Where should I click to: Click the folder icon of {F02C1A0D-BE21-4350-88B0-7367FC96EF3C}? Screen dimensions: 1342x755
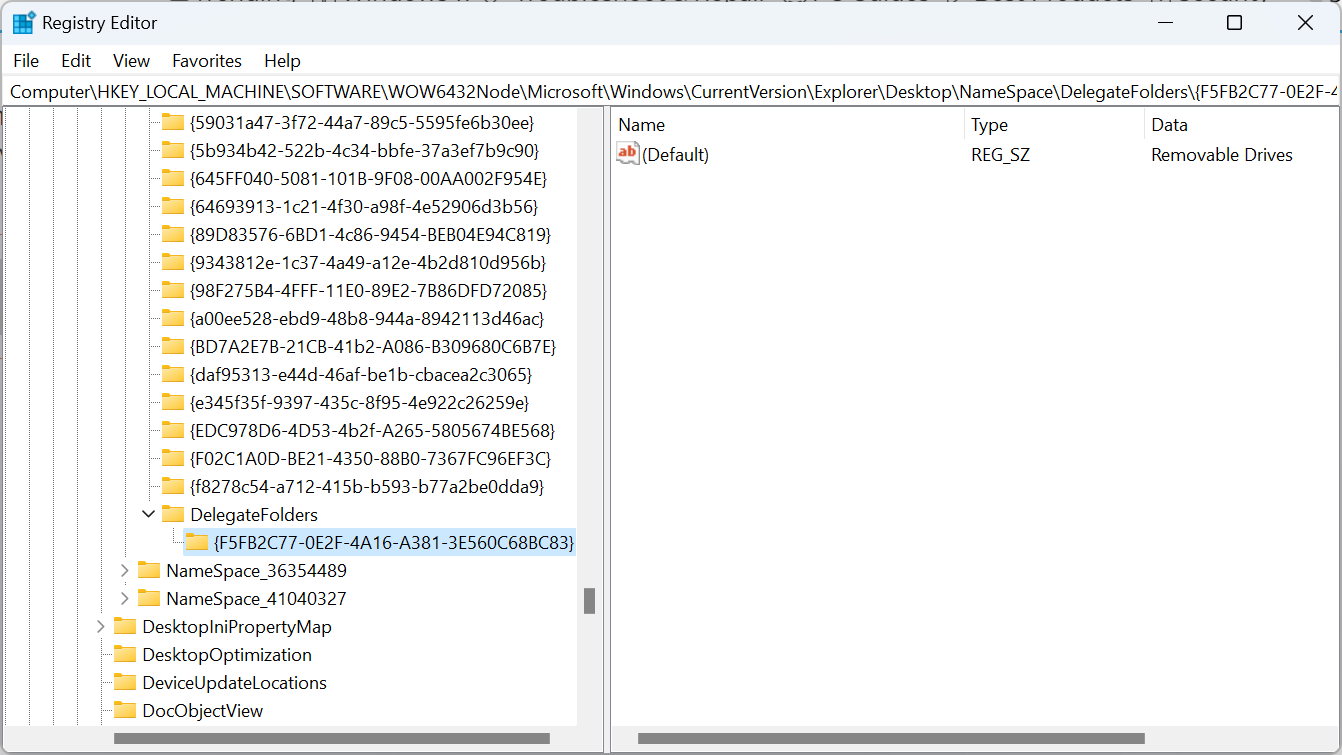(x=173, y=459)
